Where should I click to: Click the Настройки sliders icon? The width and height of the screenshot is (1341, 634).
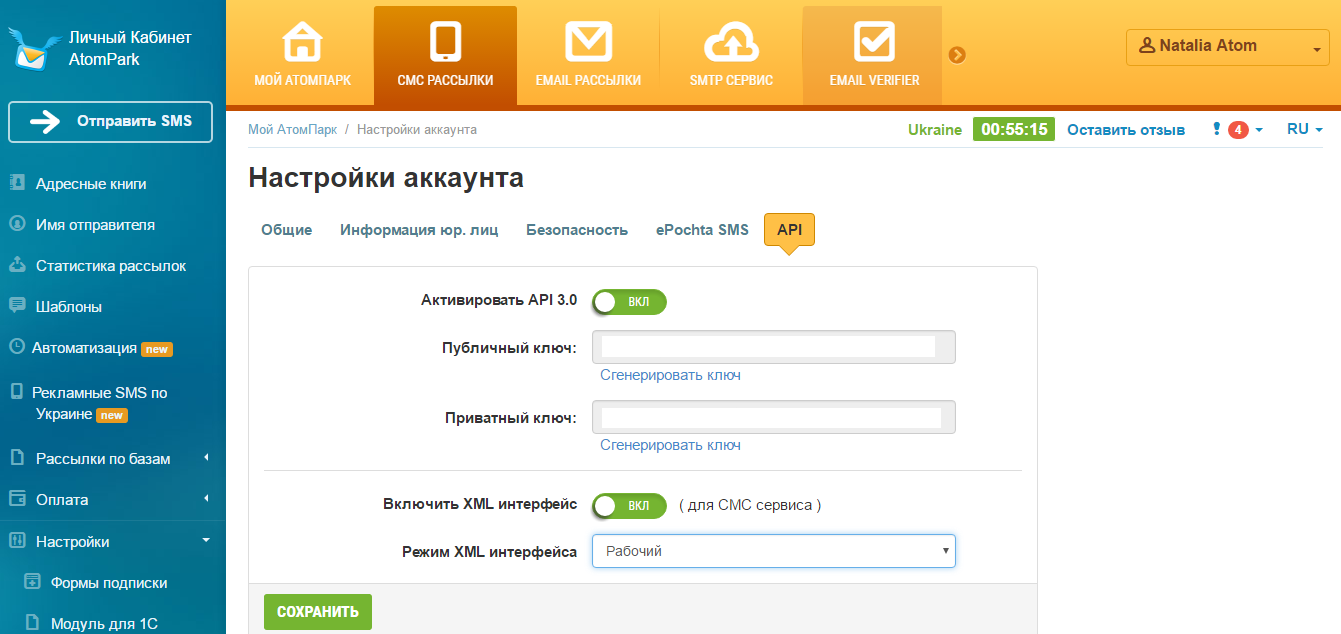pyautogui.click(x=17, y=541)
